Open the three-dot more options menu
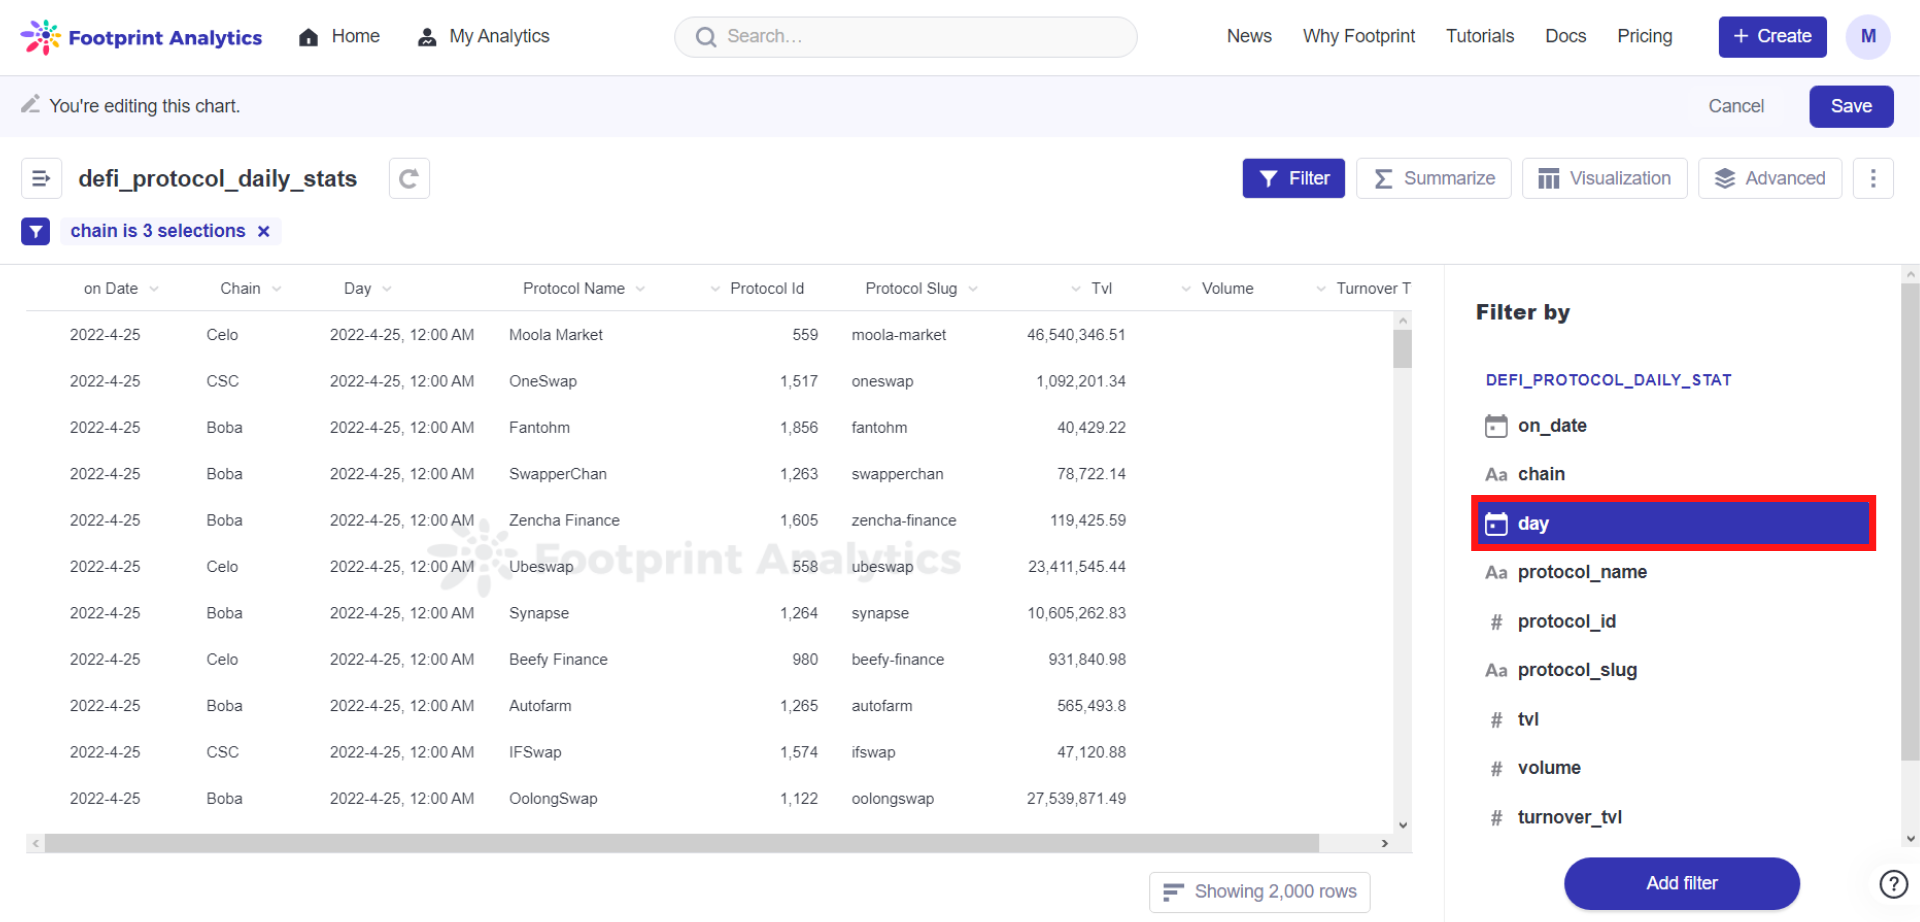 point(1873,178)
